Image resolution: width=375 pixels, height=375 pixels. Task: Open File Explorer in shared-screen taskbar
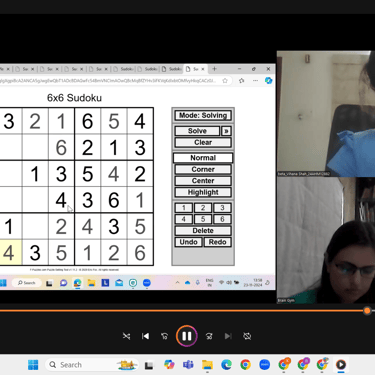click(91, 283)
